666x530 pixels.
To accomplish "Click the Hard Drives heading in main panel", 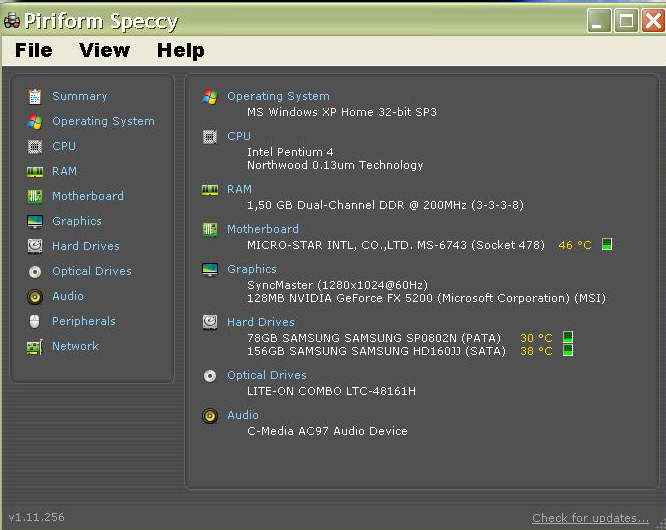I will 260,322.
